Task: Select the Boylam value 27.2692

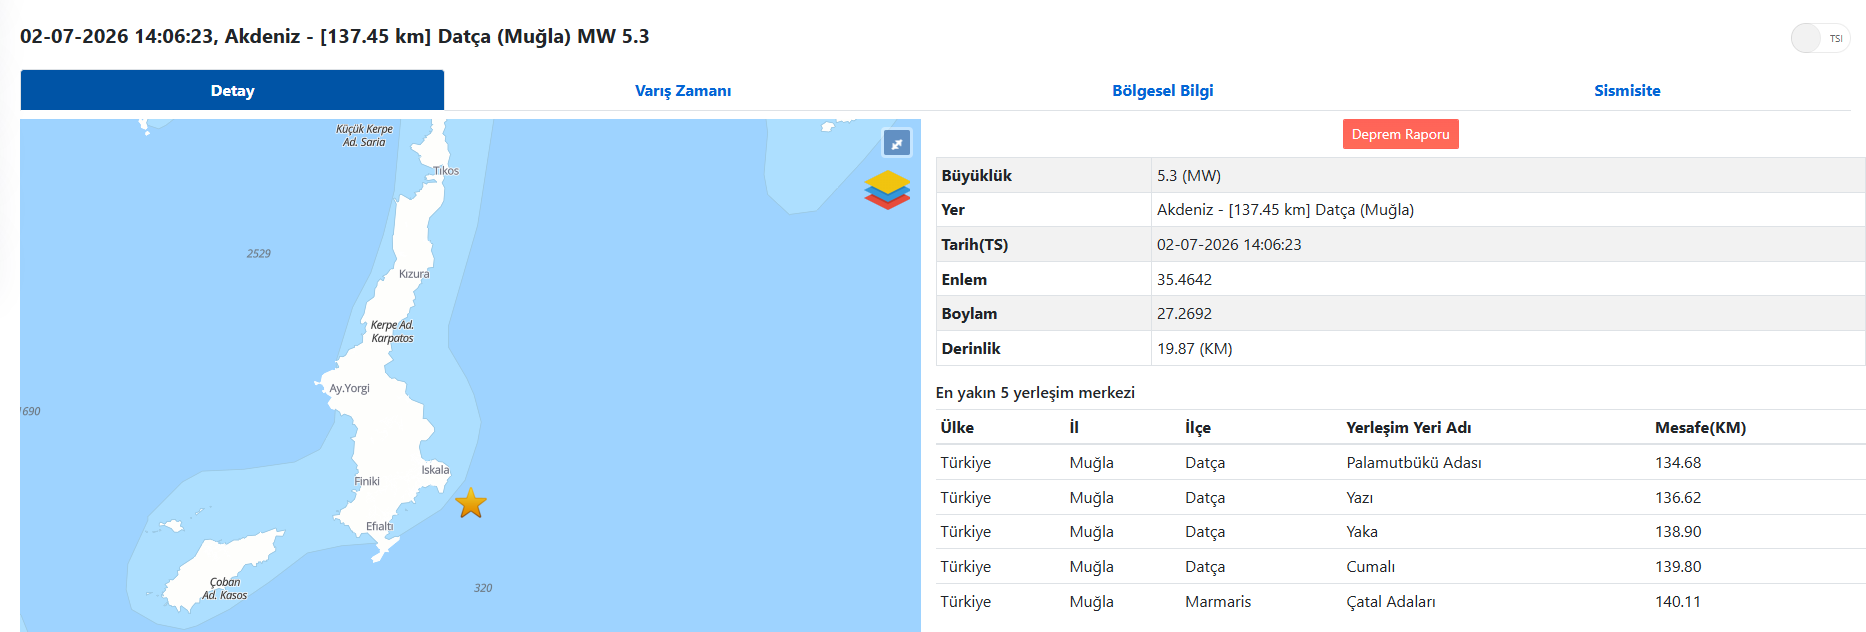Action: pyautogui.click(x=1184, y=314)
